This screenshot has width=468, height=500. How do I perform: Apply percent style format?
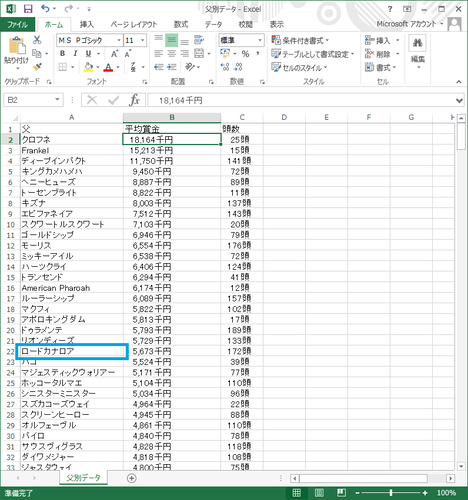coord(245,54)
